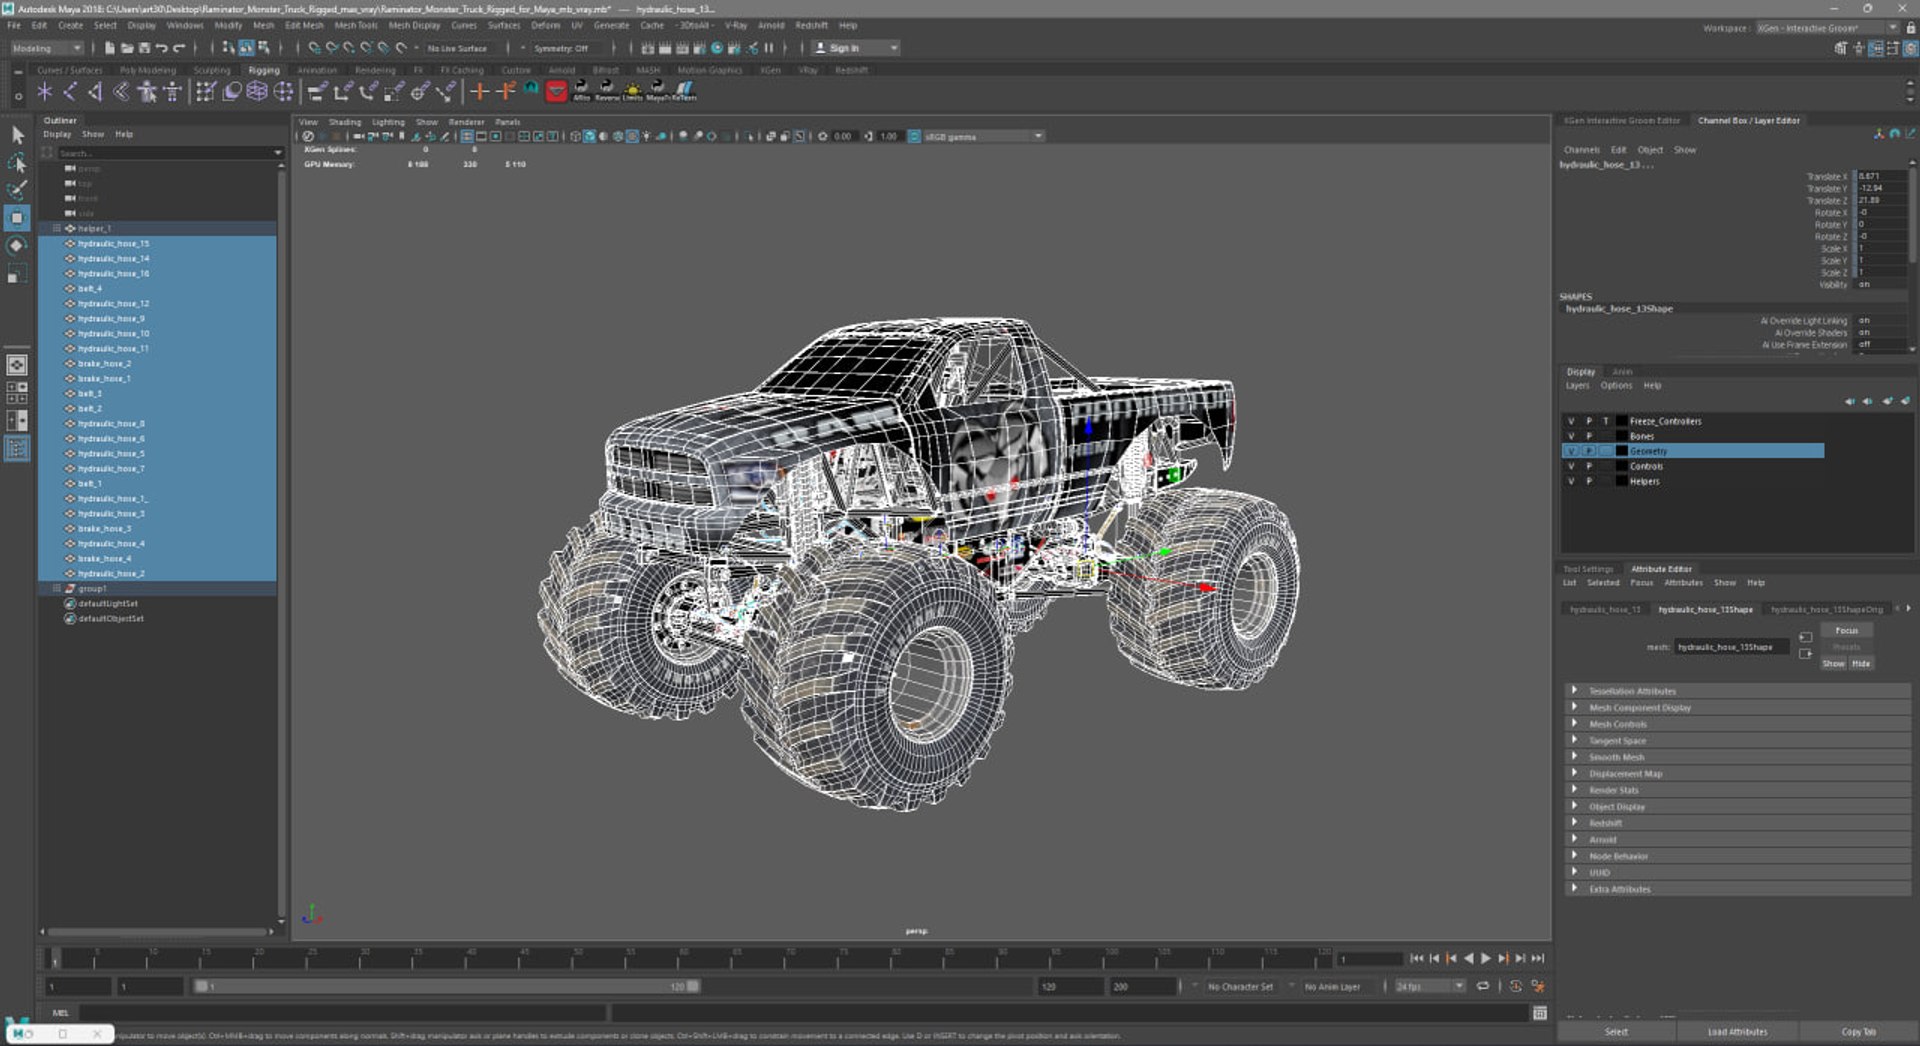Click the orange plus Set Key shelf icon
This screenshot has height=1046, width=1920.
click(x=480, y=92)
